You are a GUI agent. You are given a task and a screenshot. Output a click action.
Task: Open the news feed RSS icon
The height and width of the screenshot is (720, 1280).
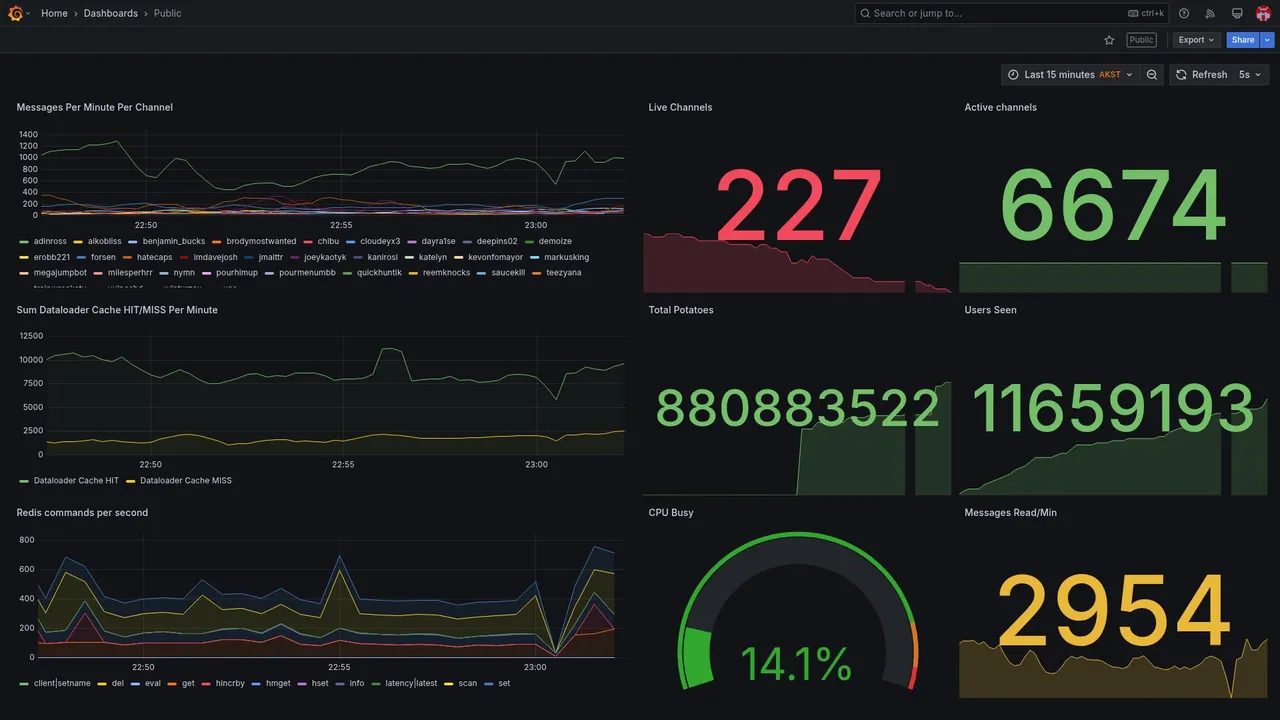point(1210,13)
